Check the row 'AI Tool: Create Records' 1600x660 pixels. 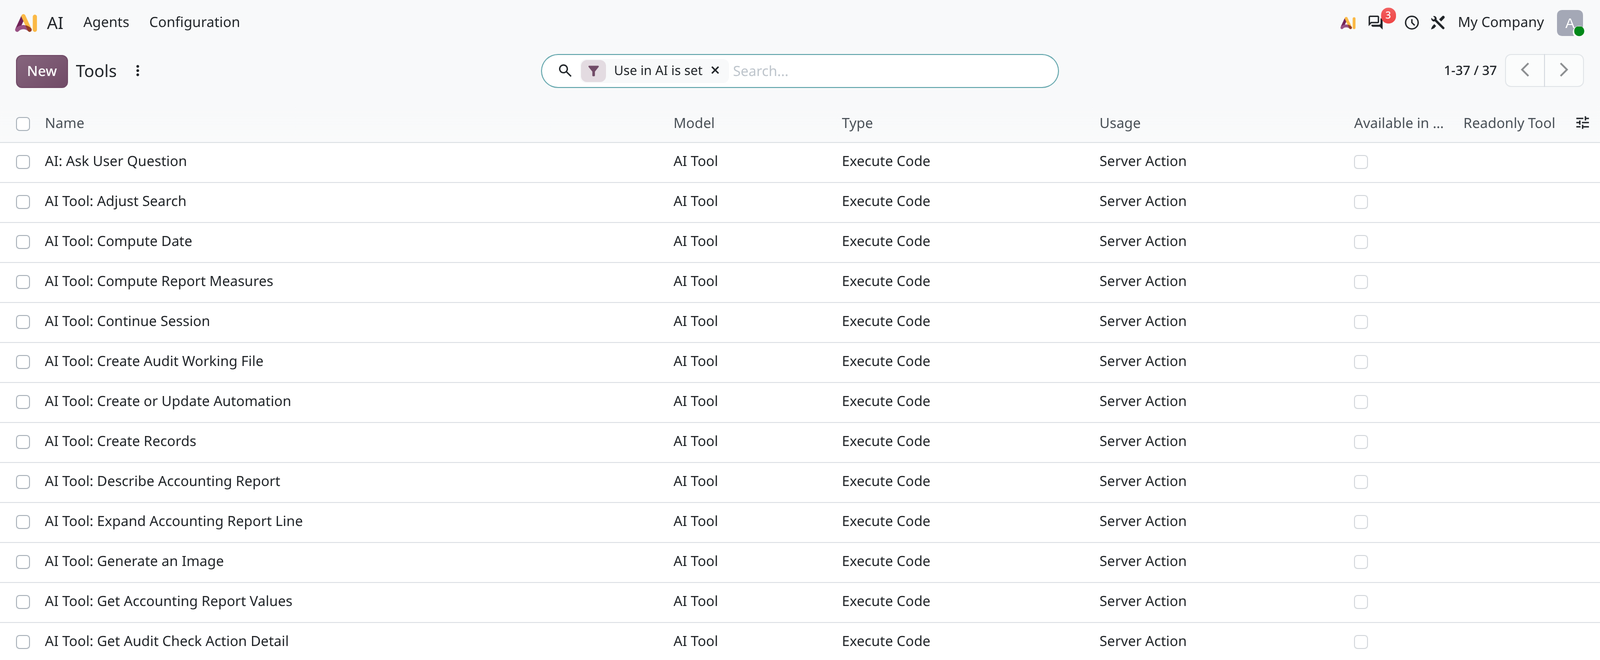point(23,442)
